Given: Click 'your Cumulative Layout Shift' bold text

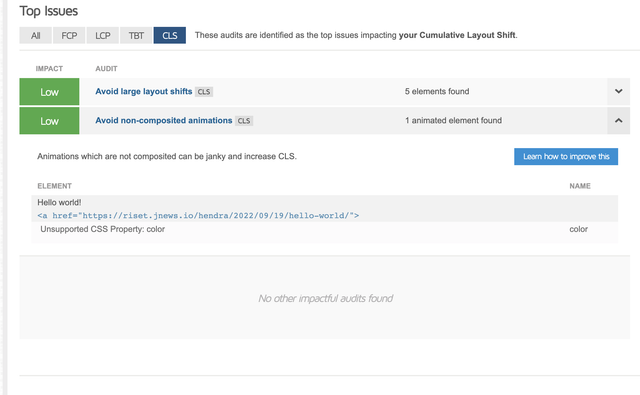Looking at the screenshot, I should 457,35.
